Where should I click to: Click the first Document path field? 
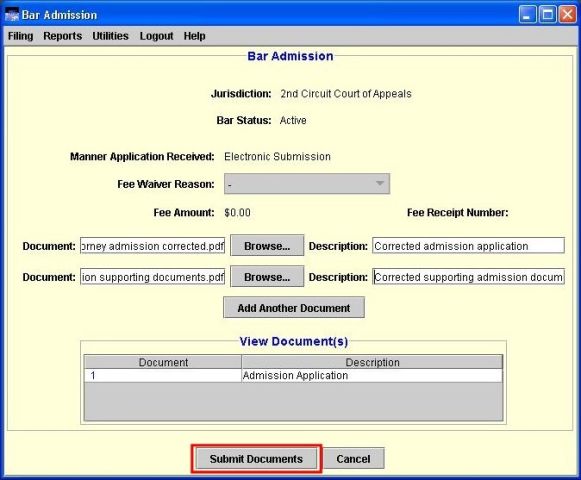(x=152, y=246)
